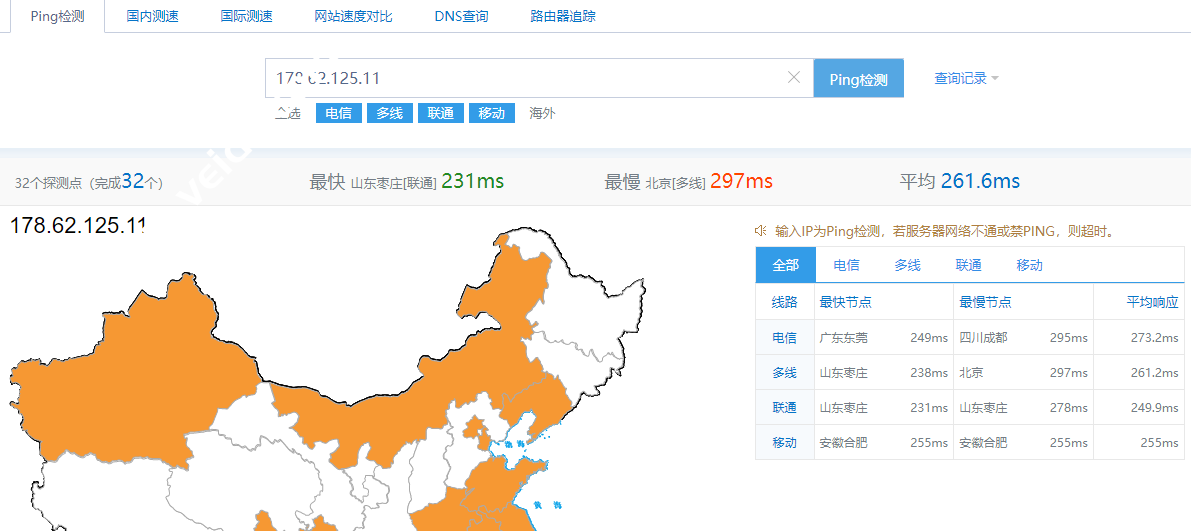Toggle the 海外 line filter
The width and height of the screenshot is (1191, 531).
point(542,114)
